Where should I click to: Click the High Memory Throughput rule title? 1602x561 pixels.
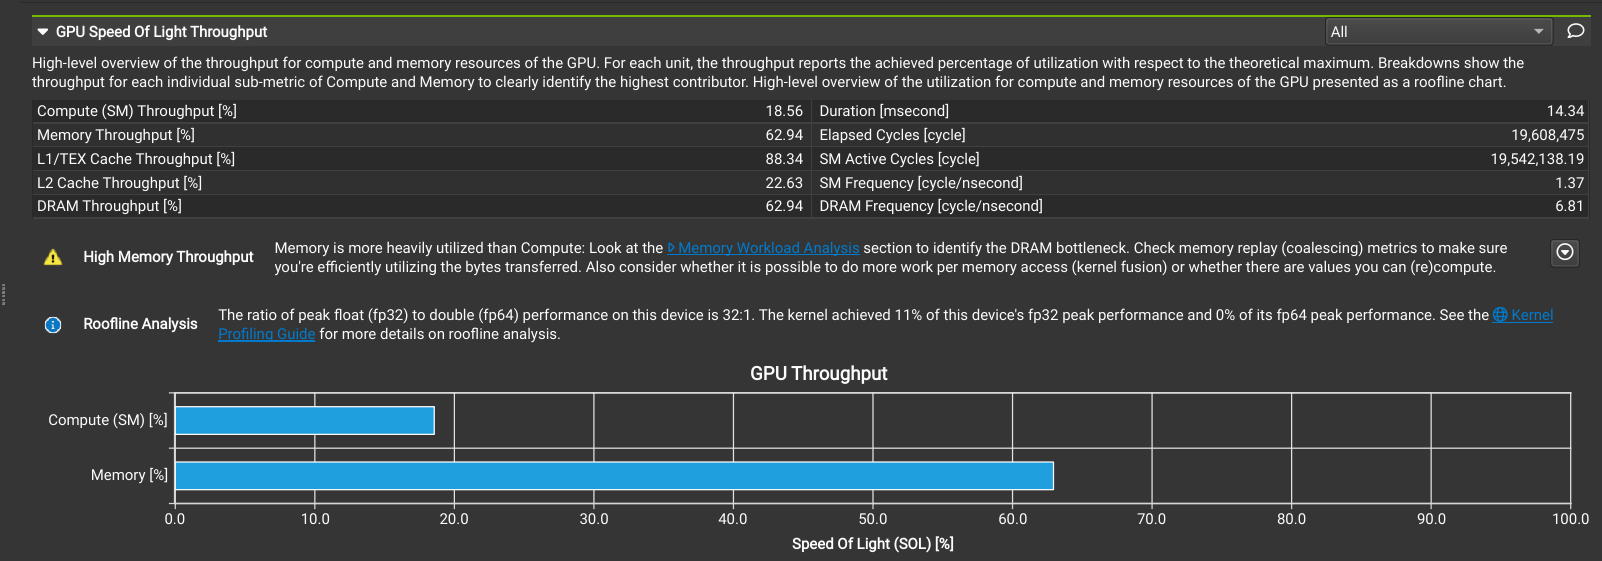pos(168,257)
